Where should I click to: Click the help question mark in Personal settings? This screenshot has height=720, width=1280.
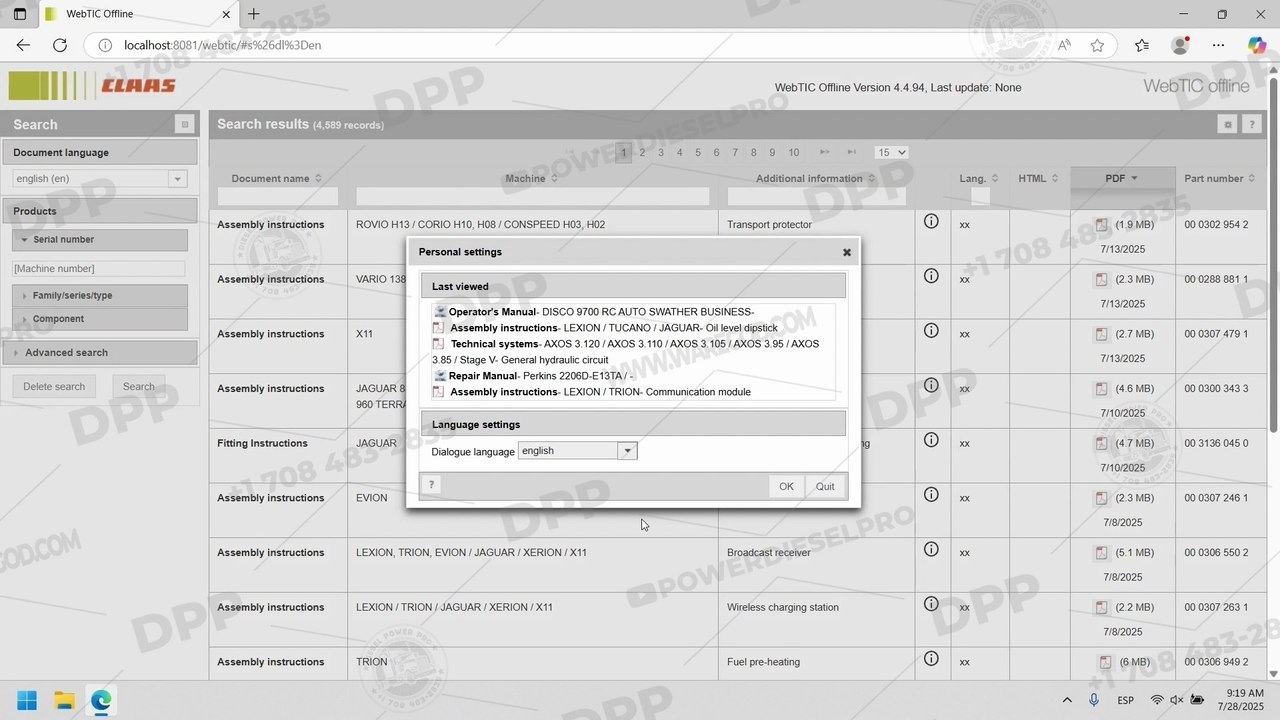tap(431, 485)
